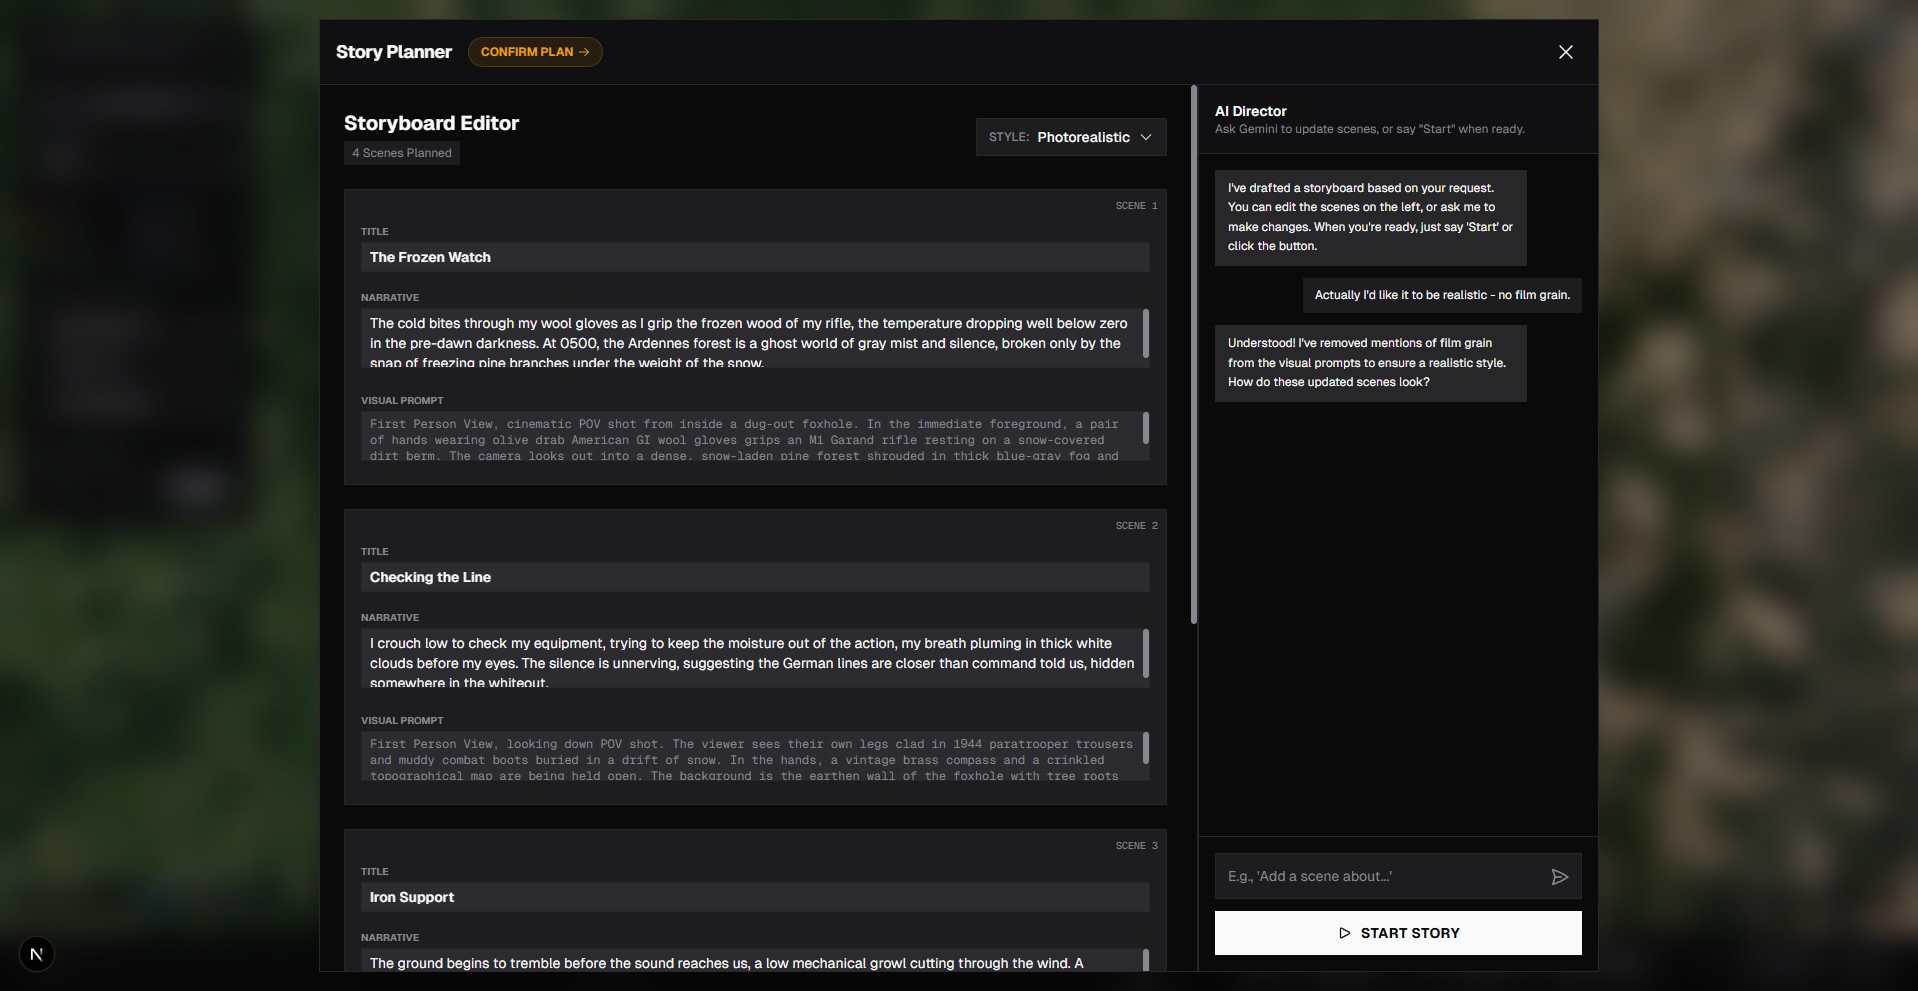Click the play icon inside Start Story
Viewport: 1918px width, 991px height.
tap(1344, 933)
